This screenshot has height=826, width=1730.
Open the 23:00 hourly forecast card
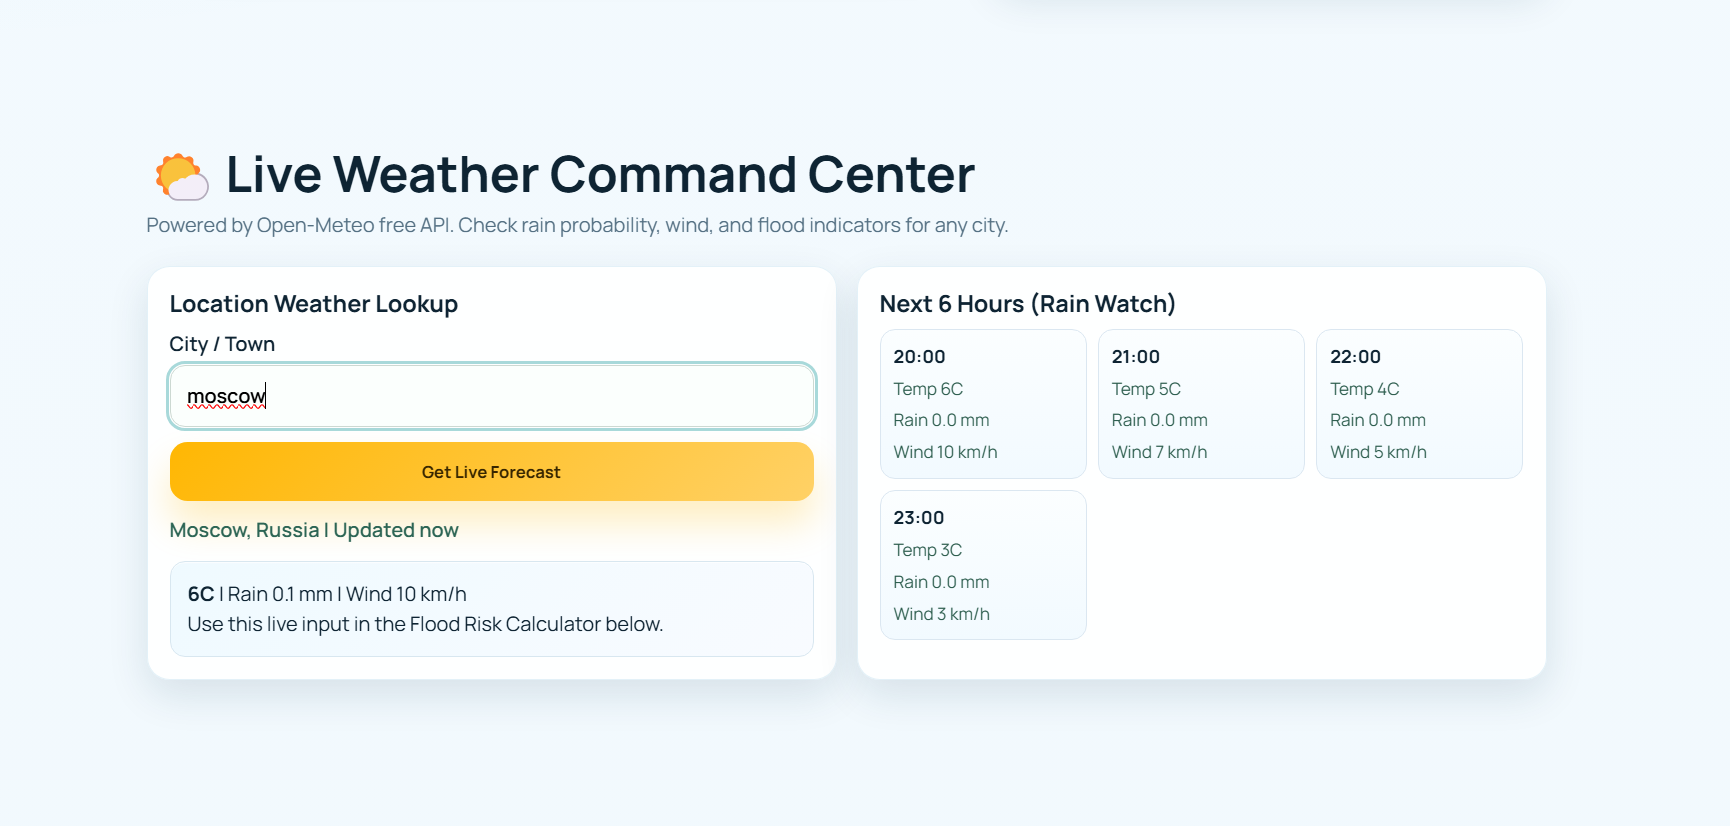pyautogui.click(x=983, y=565)
